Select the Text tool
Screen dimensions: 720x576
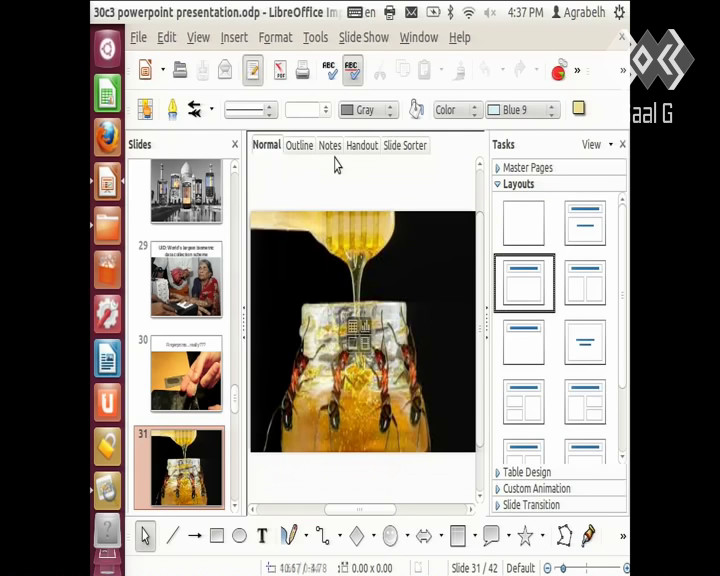[262, 536]
